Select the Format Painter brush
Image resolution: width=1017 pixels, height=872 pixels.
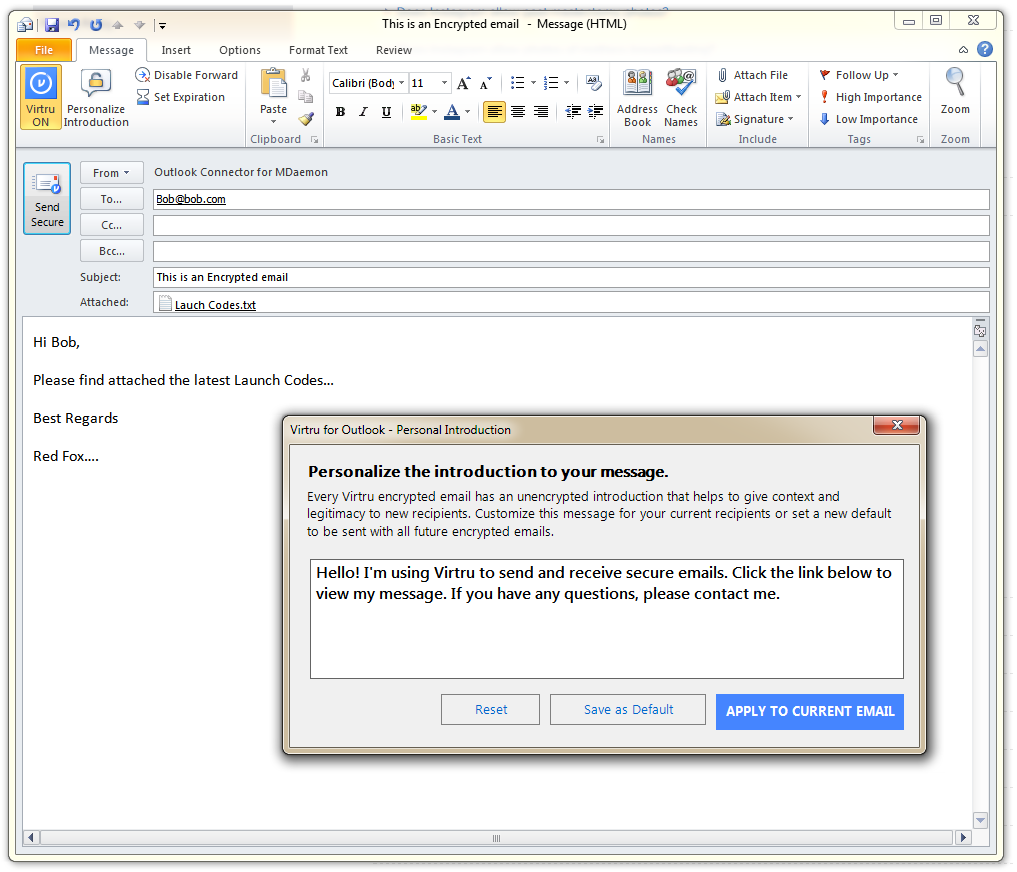pos(305,119)
